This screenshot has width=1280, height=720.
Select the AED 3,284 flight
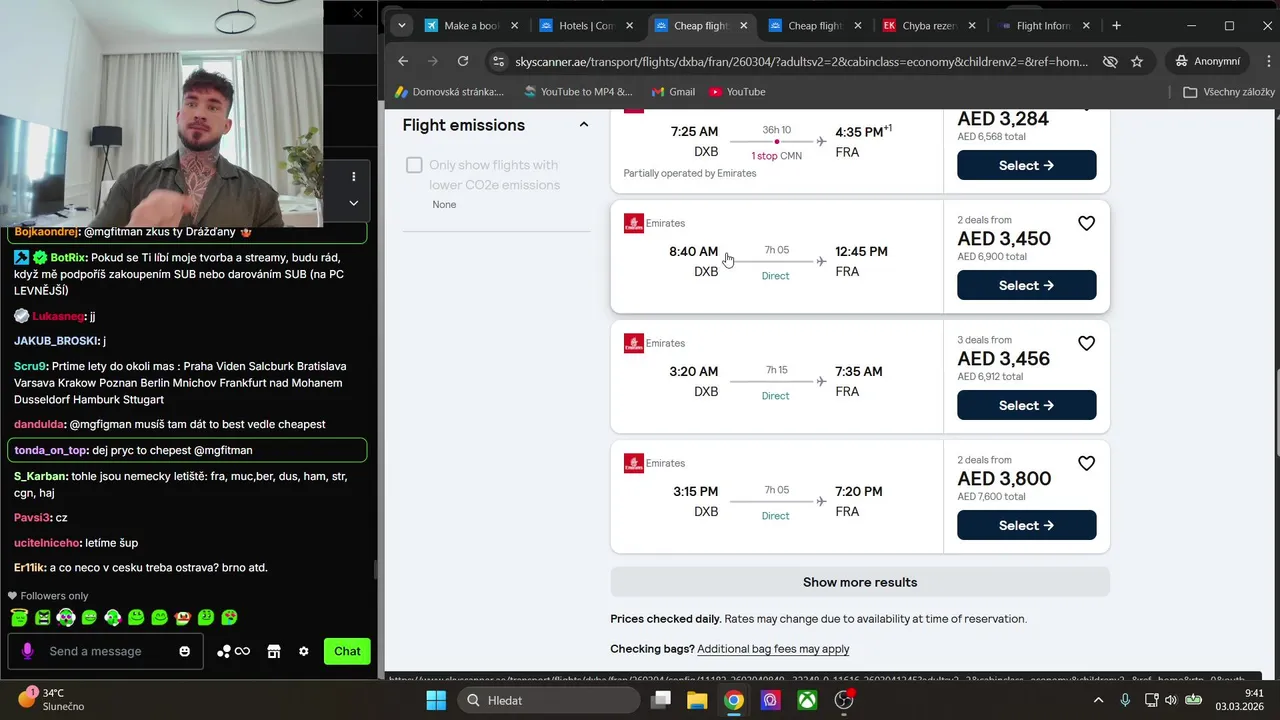[1026, 165]
